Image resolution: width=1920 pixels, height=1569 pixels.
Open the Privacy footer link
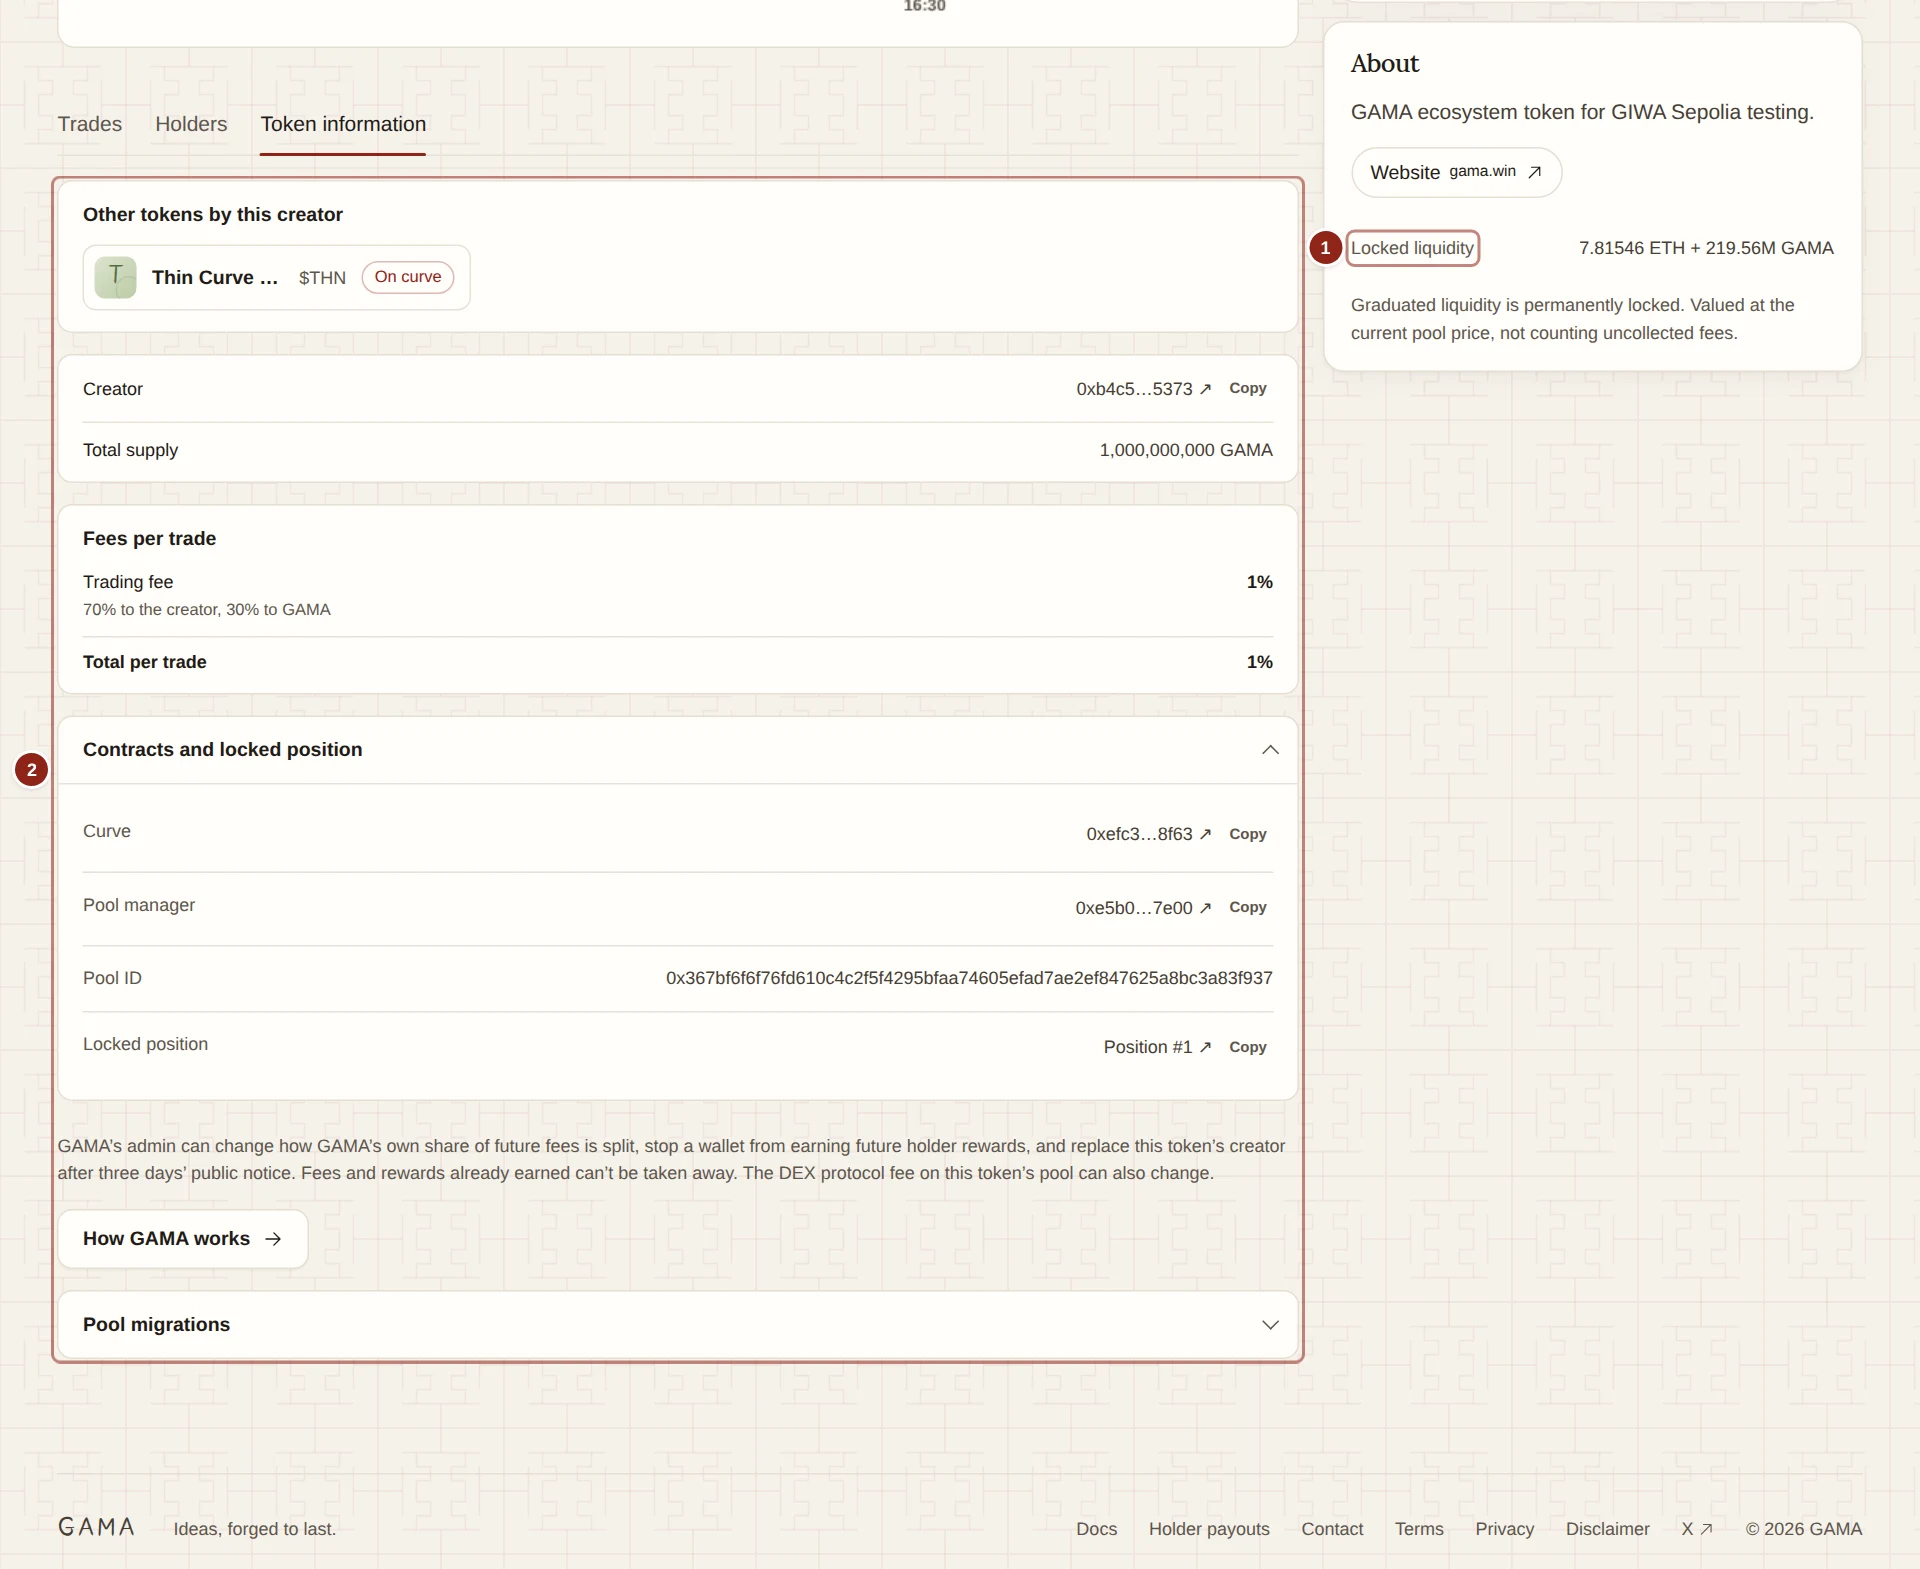[1504, 1529]
